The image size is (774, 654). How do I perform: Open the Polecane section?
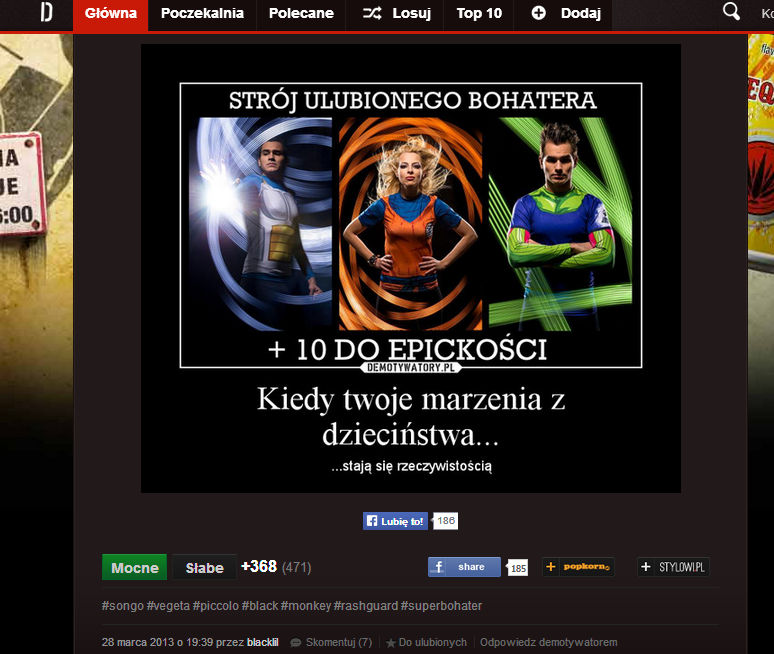tap(301, 14)
